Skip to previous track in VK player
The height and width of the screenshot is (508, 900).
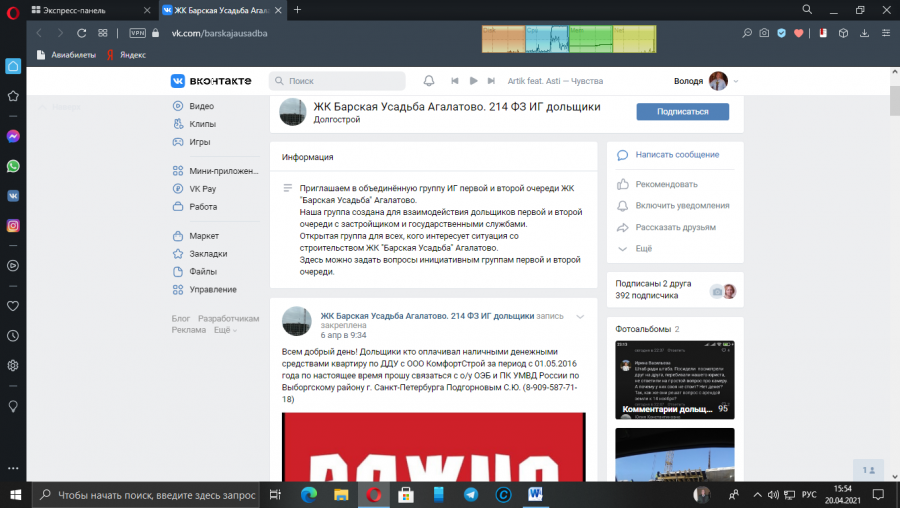pos(455,81)
